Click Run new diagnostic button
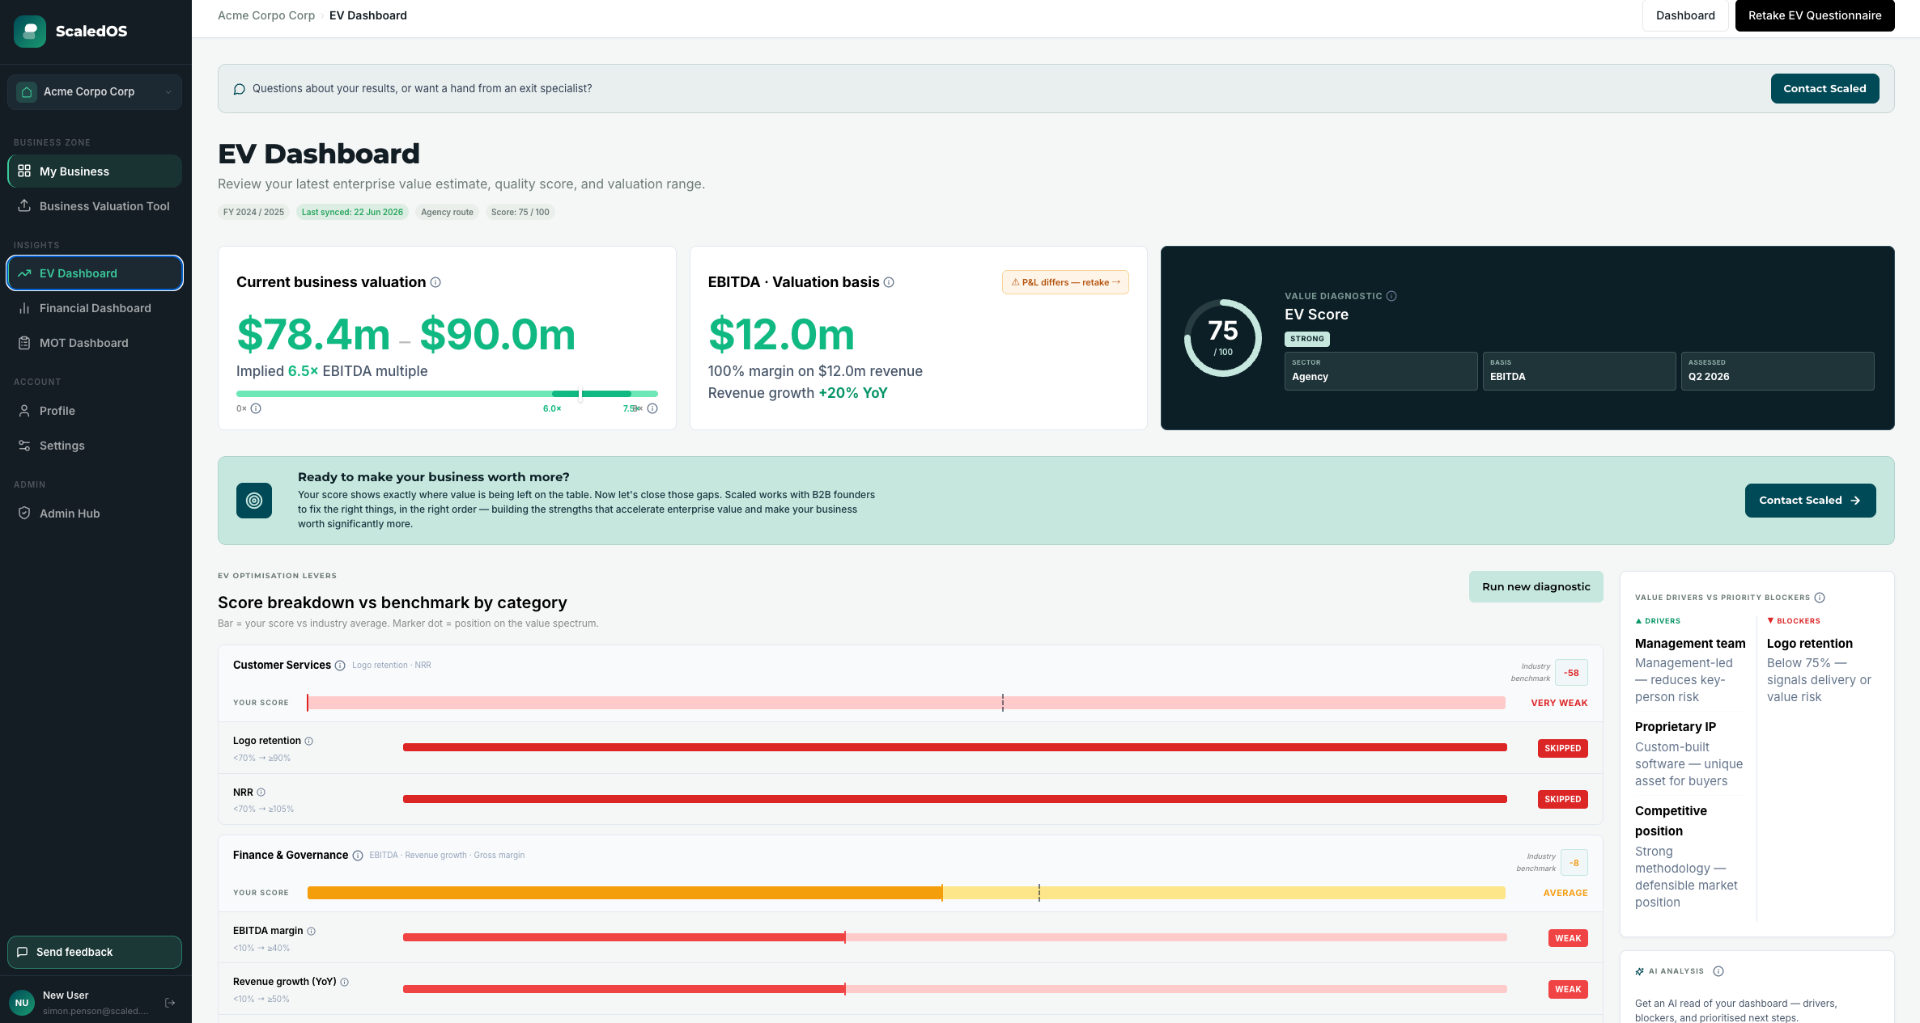 pyautogui.click(x=1536, y=587)
